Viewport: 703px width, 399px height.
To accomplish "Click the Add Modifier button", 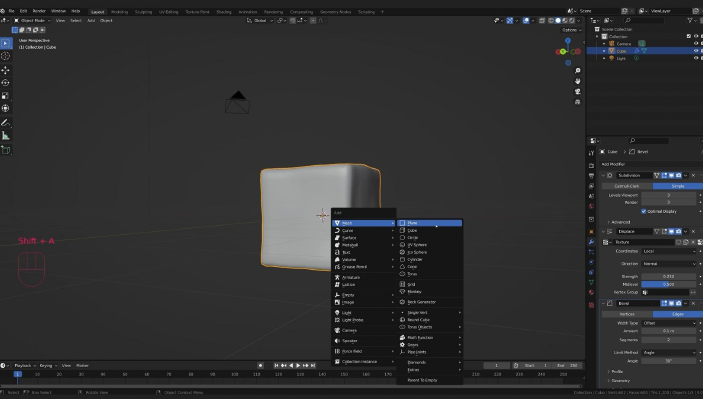I will pos(651,164).
